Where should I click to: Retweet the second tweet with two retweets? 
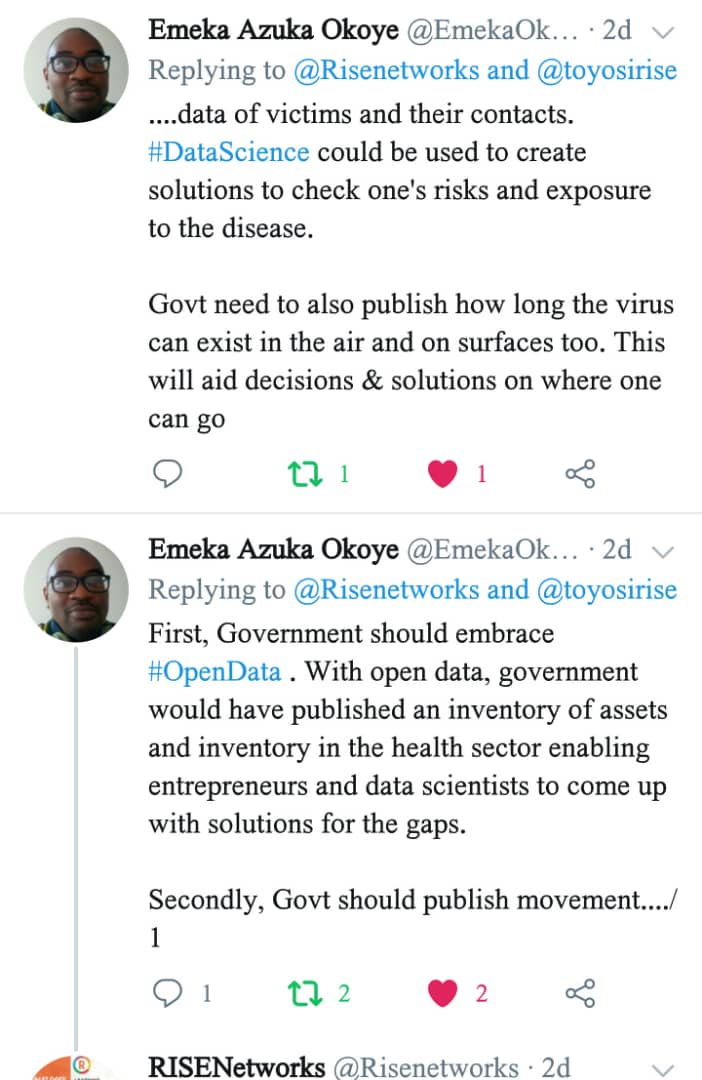click(301, 993)
